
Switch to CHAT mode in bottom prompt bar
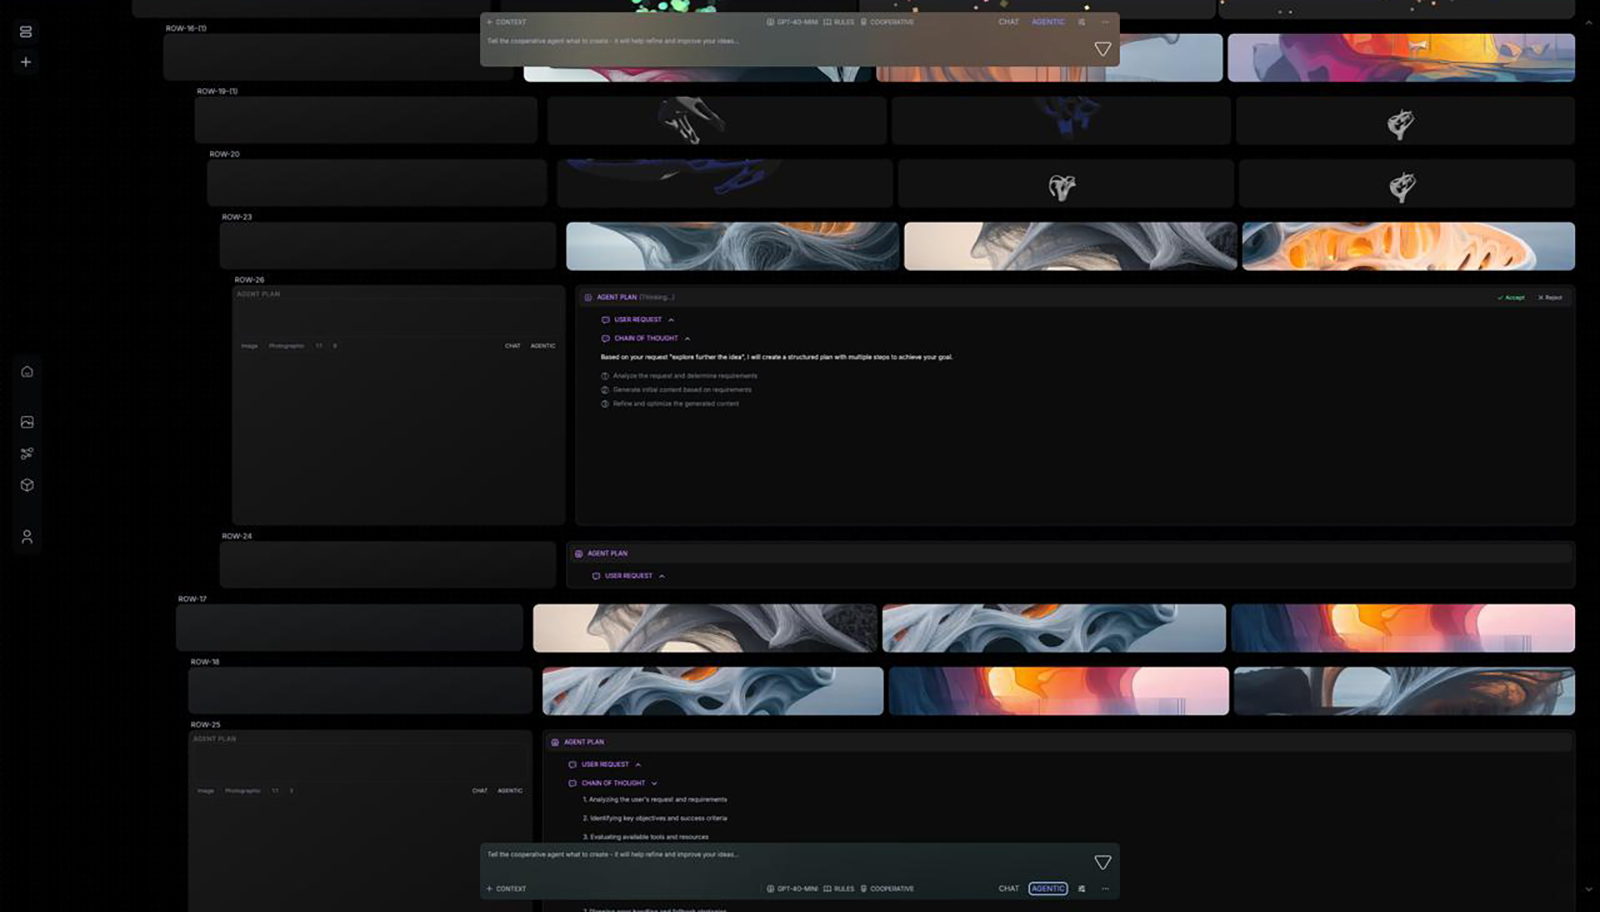coord(1008,888)
